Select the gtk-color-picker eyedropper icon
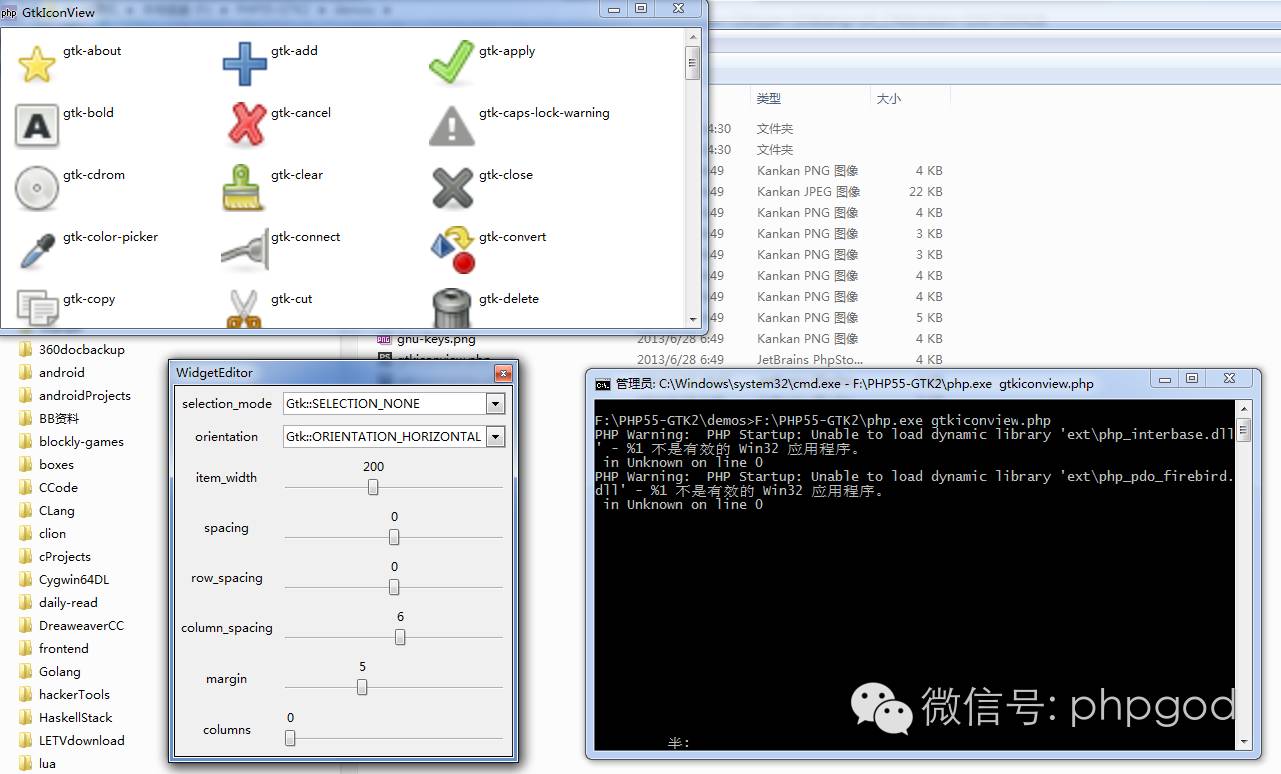This screenshot has height=774, width=1281. [37, 250]
